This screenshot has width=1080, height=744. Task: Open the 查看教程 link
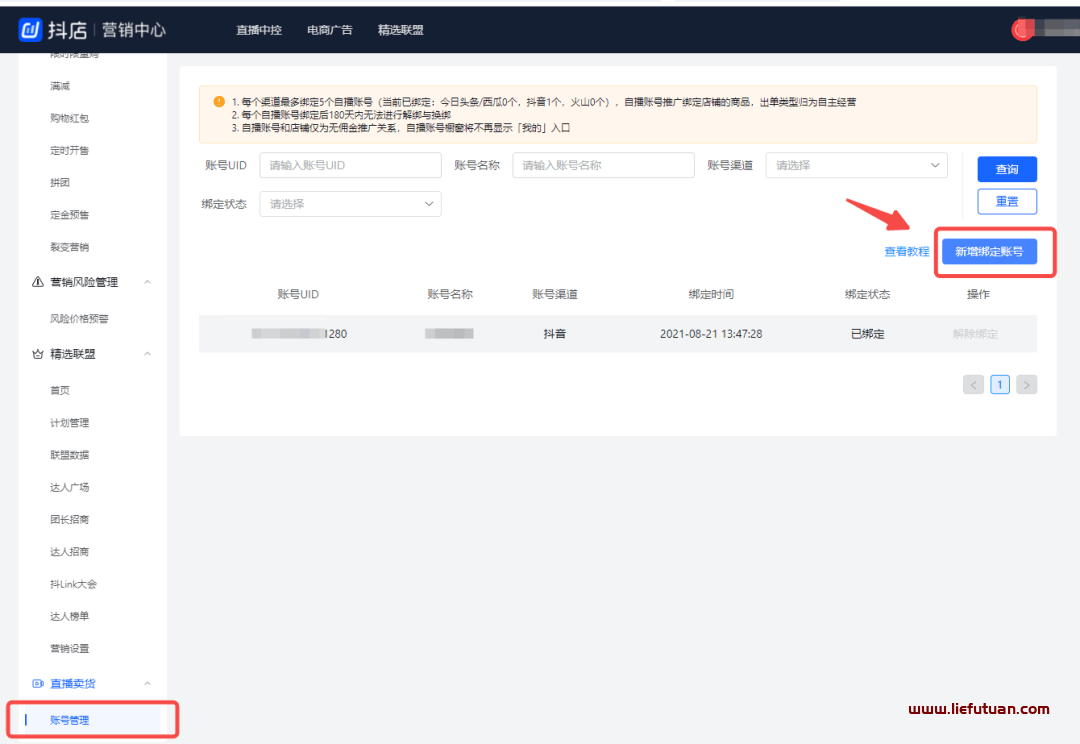coord(906,252)
